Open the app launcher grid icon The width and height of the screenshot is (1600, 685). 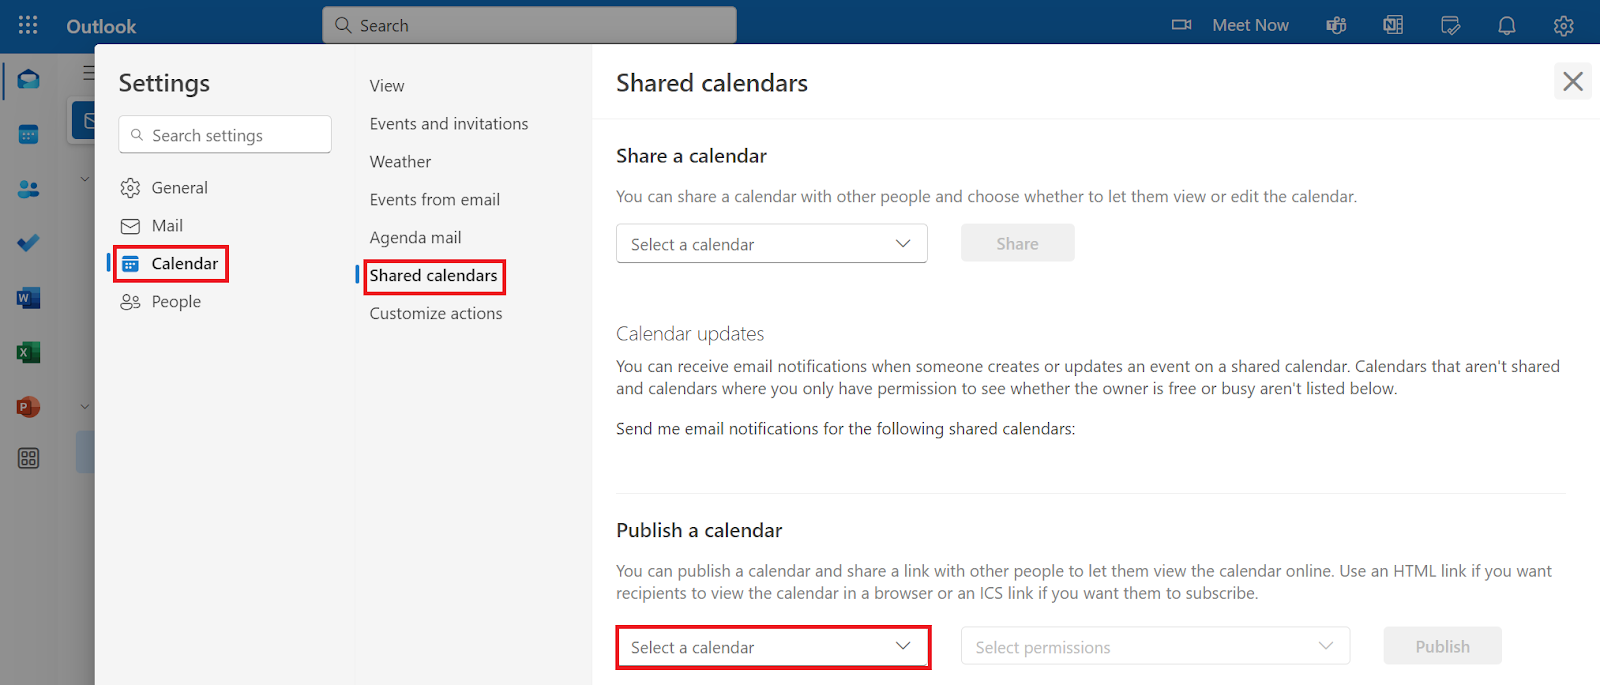28,25
